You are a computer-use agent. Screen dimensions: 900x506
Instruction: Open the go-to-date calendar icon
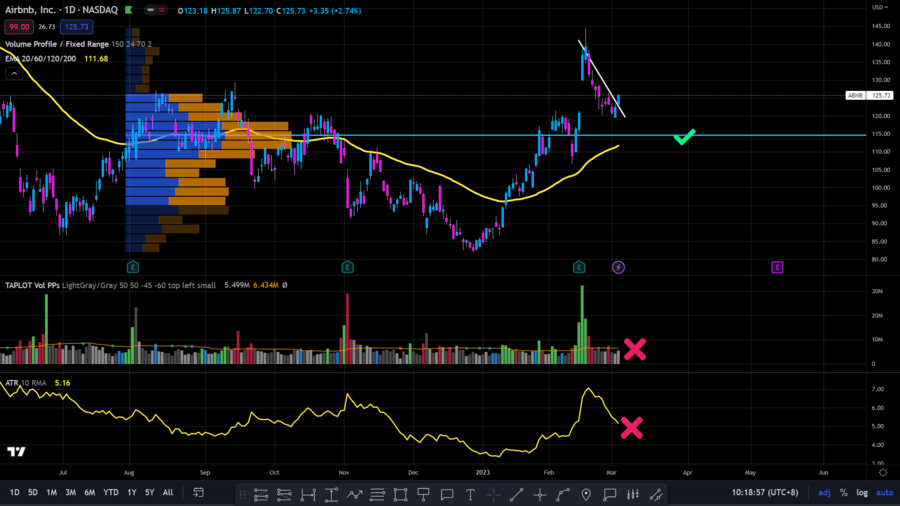[199, 493]
